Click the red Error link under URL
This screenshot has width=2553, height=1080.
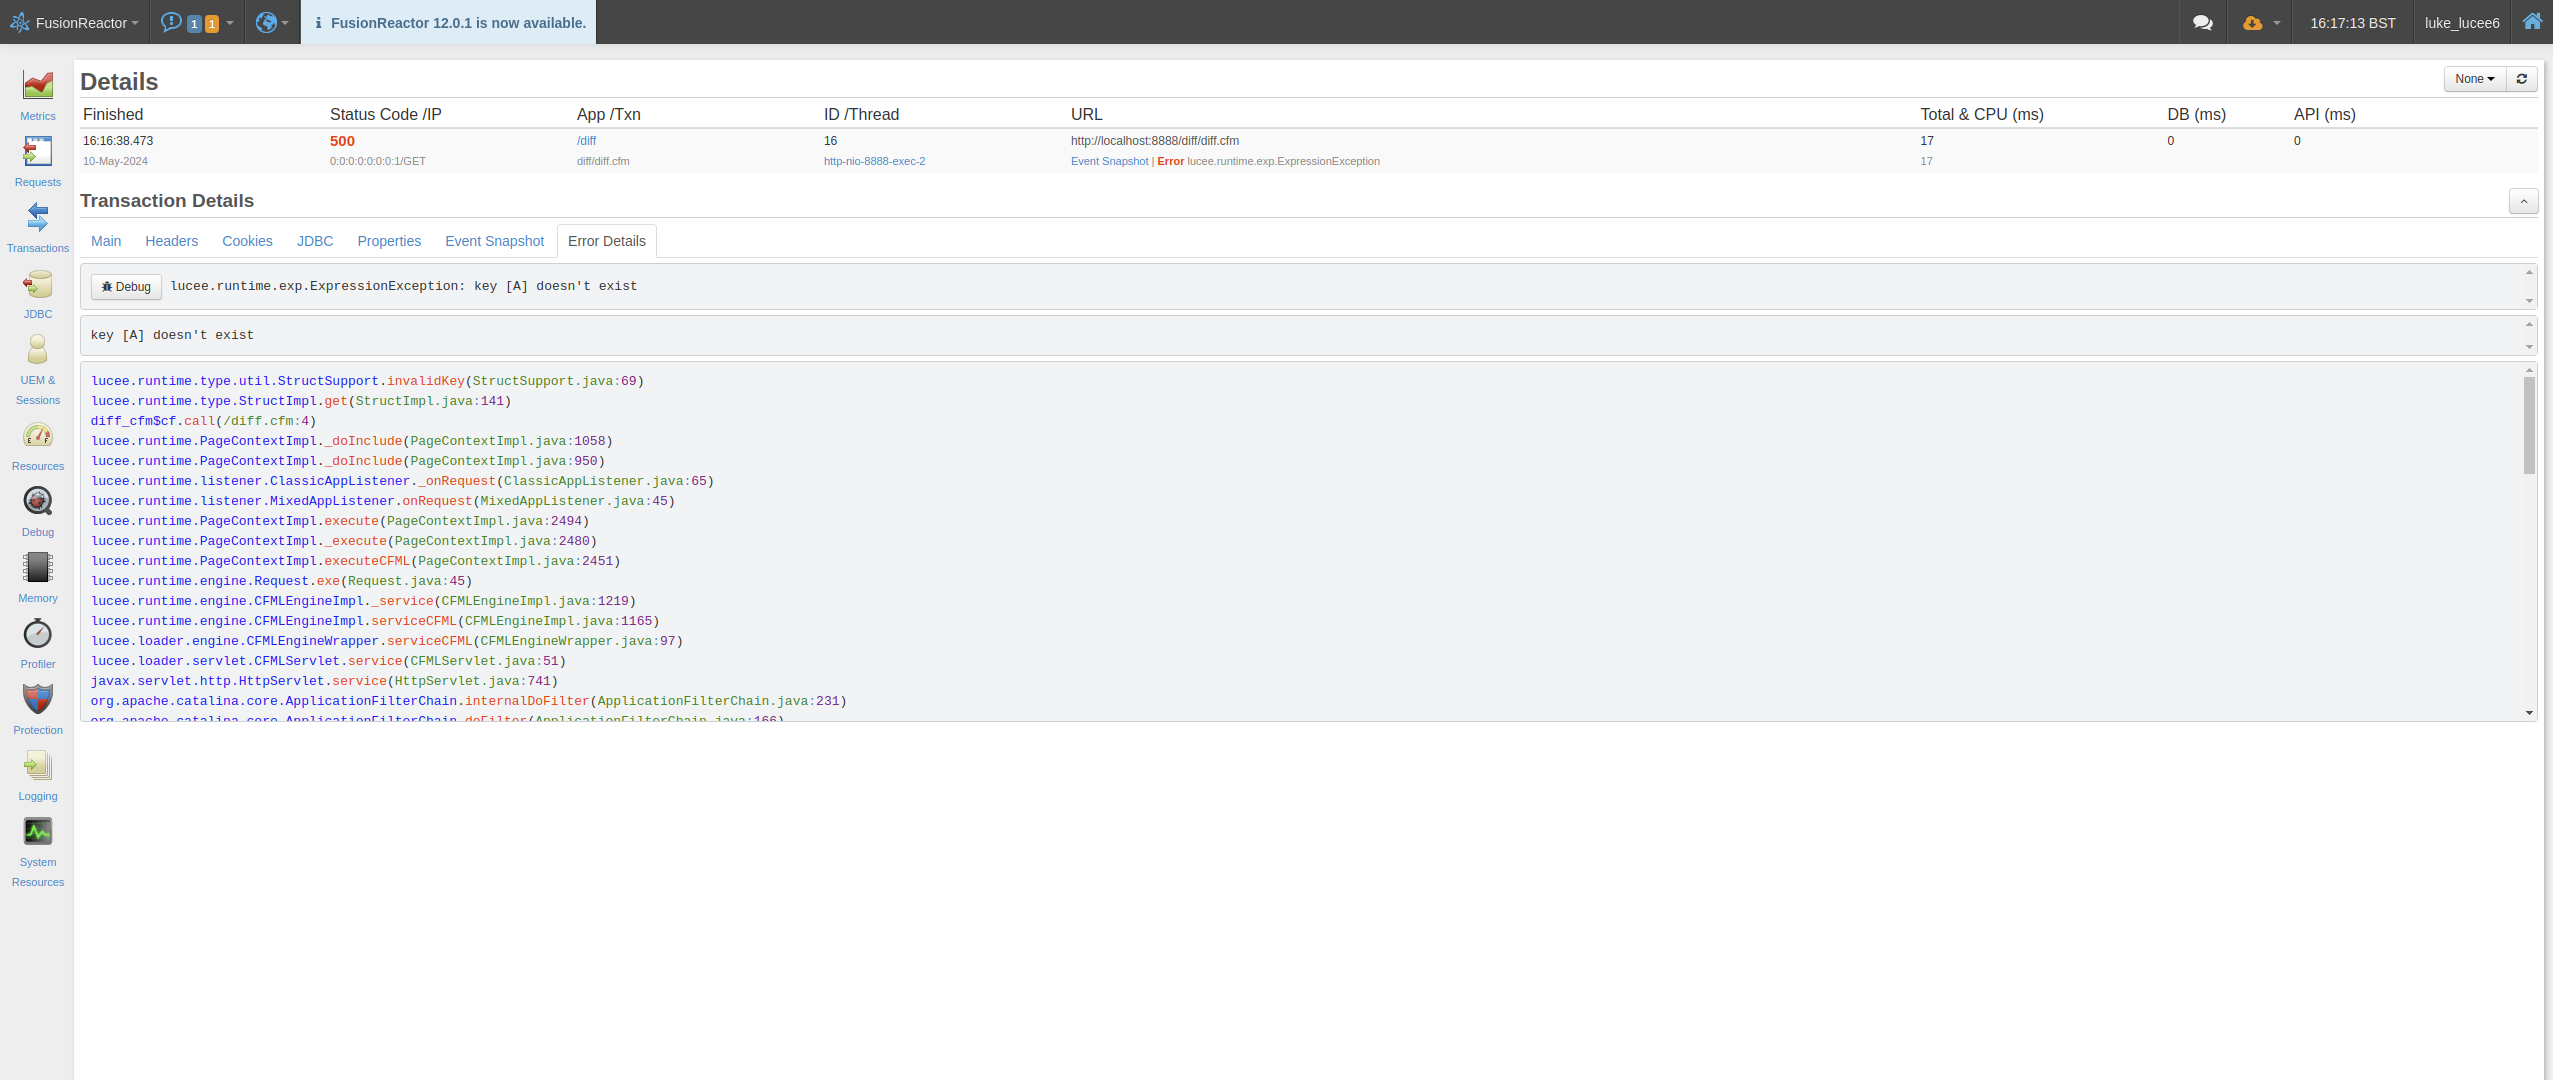[1170, 161]
